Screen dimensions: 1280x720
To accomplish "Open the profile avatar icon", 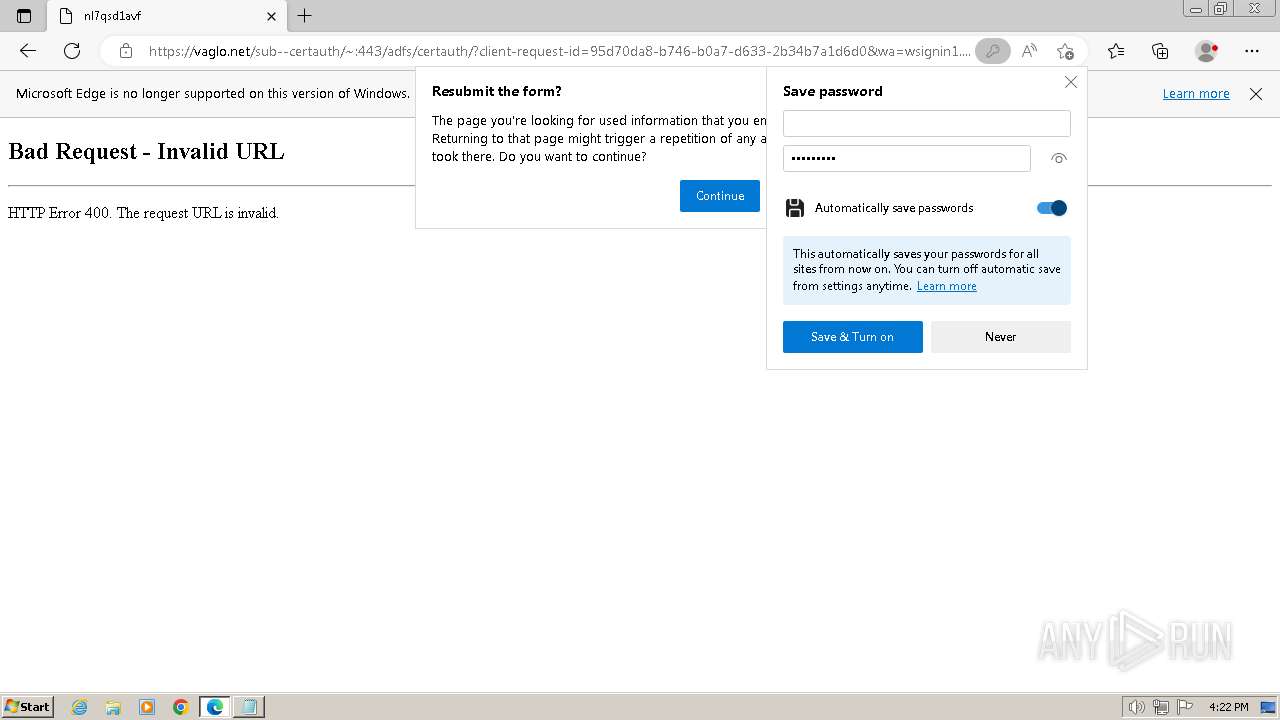I will (x=1207, y=51).
